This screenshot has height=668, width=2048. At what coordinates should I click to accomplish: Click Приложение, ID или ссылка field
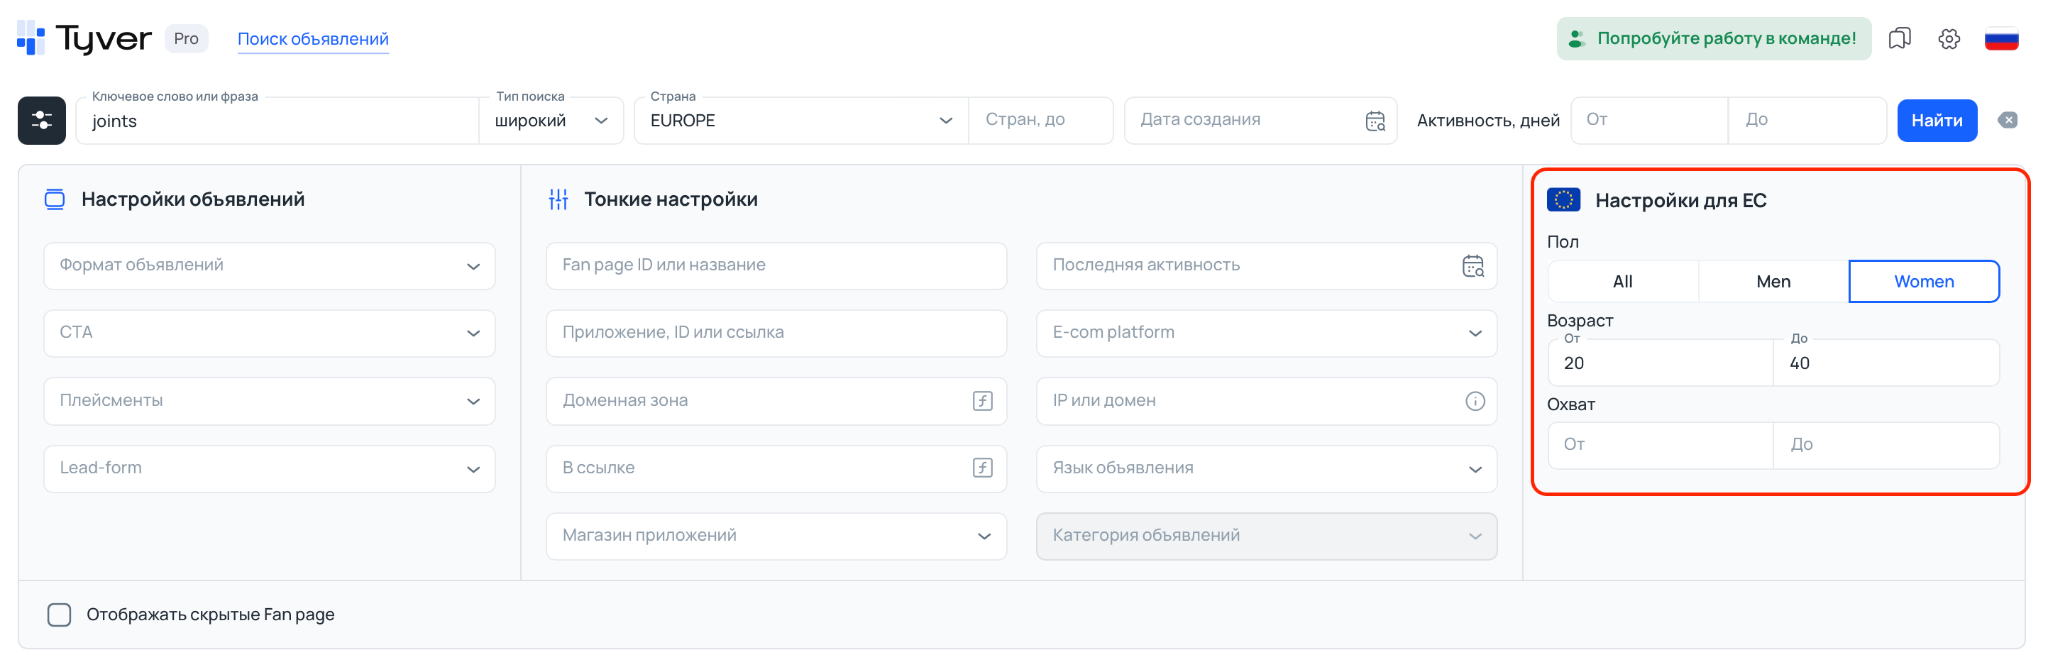pyautogui.click(x=777, y=333)
